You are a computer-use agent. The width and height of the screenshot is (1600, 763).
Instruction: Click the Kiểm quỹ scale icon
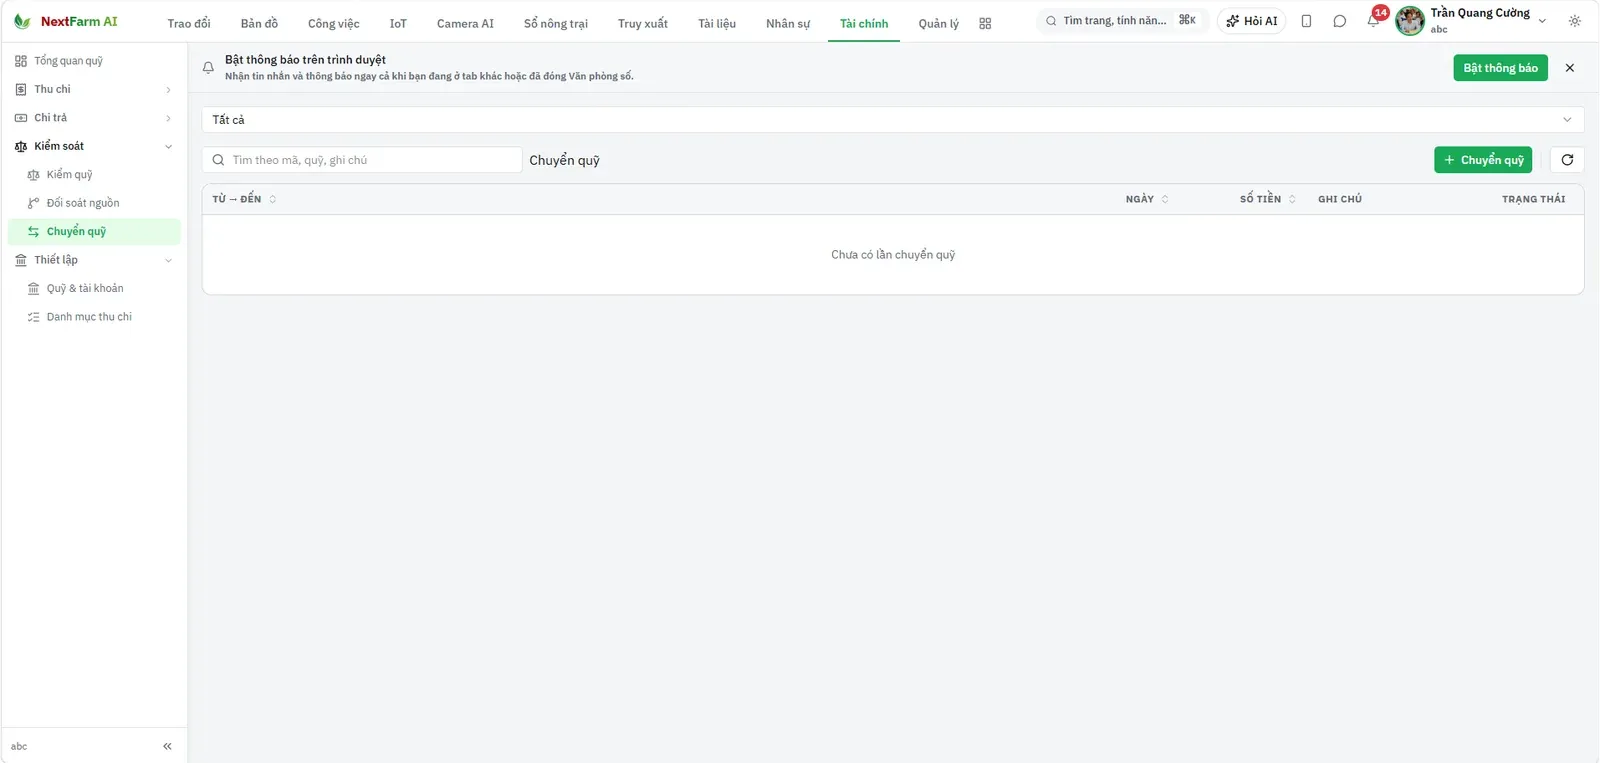(33, 175)
